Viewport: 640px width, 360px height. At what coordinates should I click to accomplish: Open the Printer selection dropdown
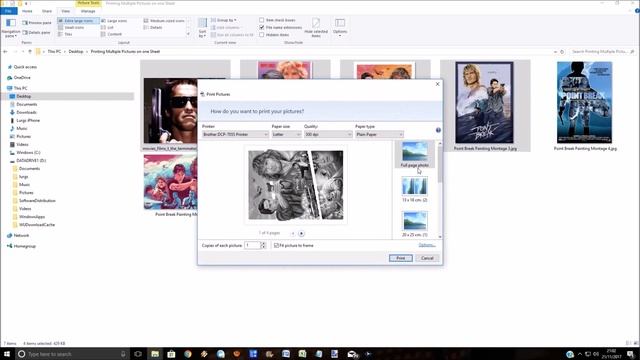coord(235,134)
